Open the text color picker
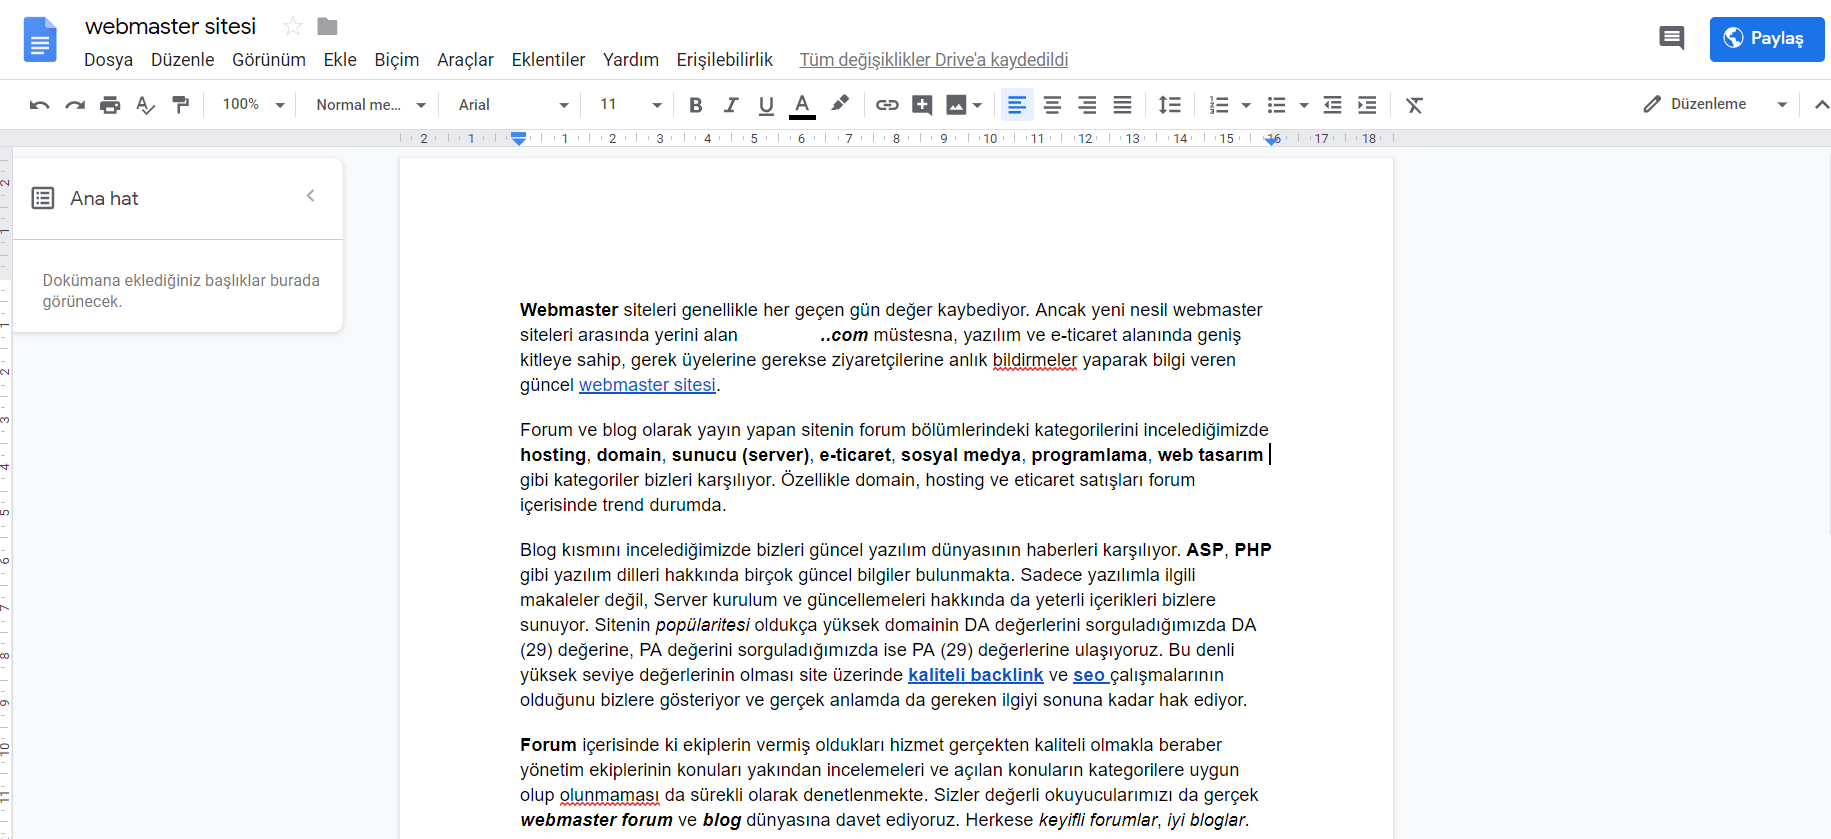This screenshot has width=1831, height=839. [x=802, y=105]
